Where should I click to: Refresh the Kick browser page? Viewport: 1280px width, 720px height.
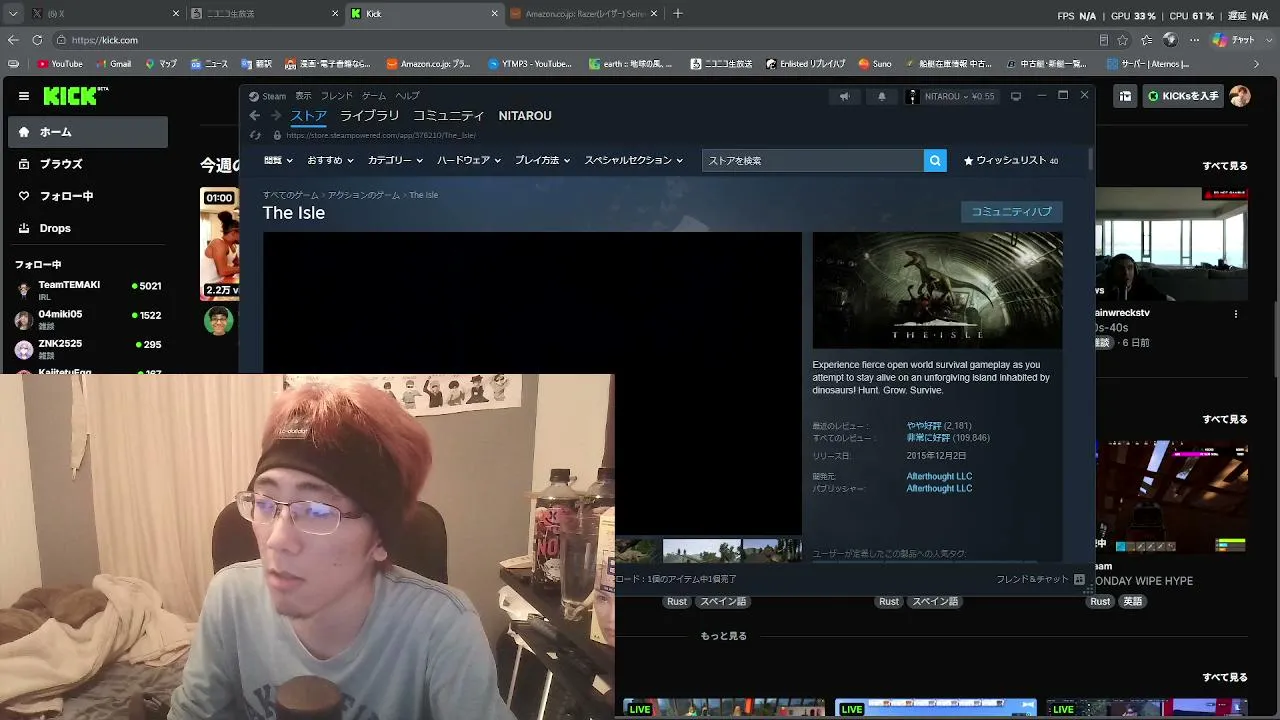37,40
